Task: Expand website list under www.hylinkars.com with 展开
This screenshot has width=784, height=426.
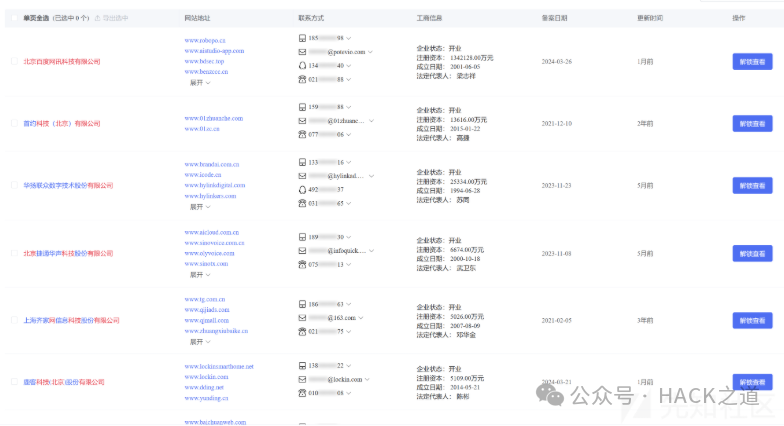Action: coord(200,206)
